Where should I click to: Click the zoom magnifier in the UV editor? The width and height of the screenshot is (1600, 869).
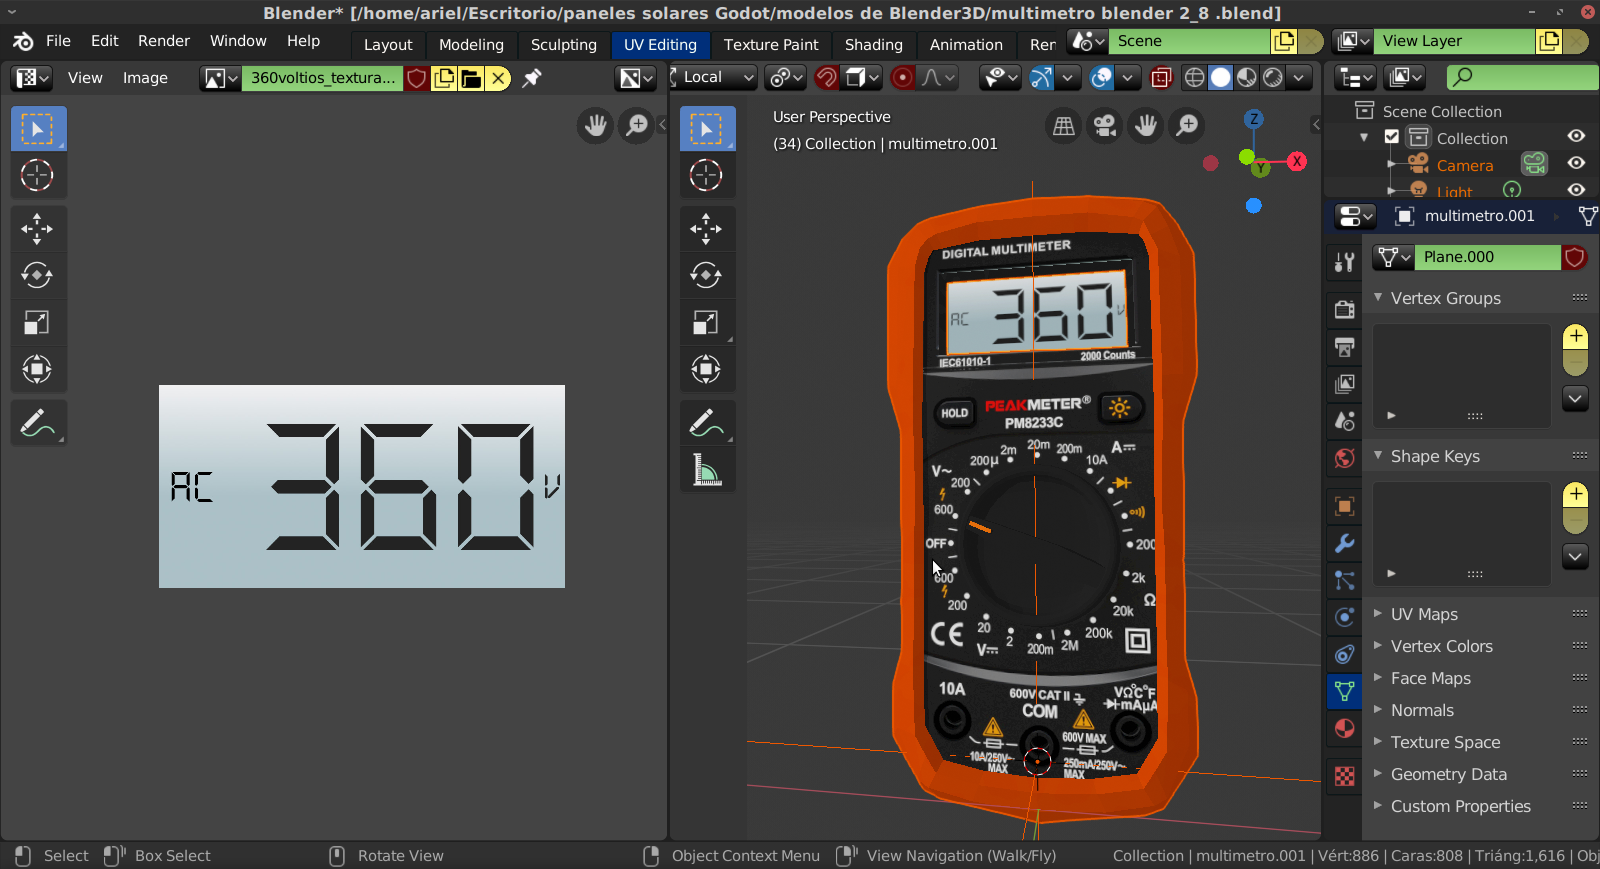tap(636, 126)
